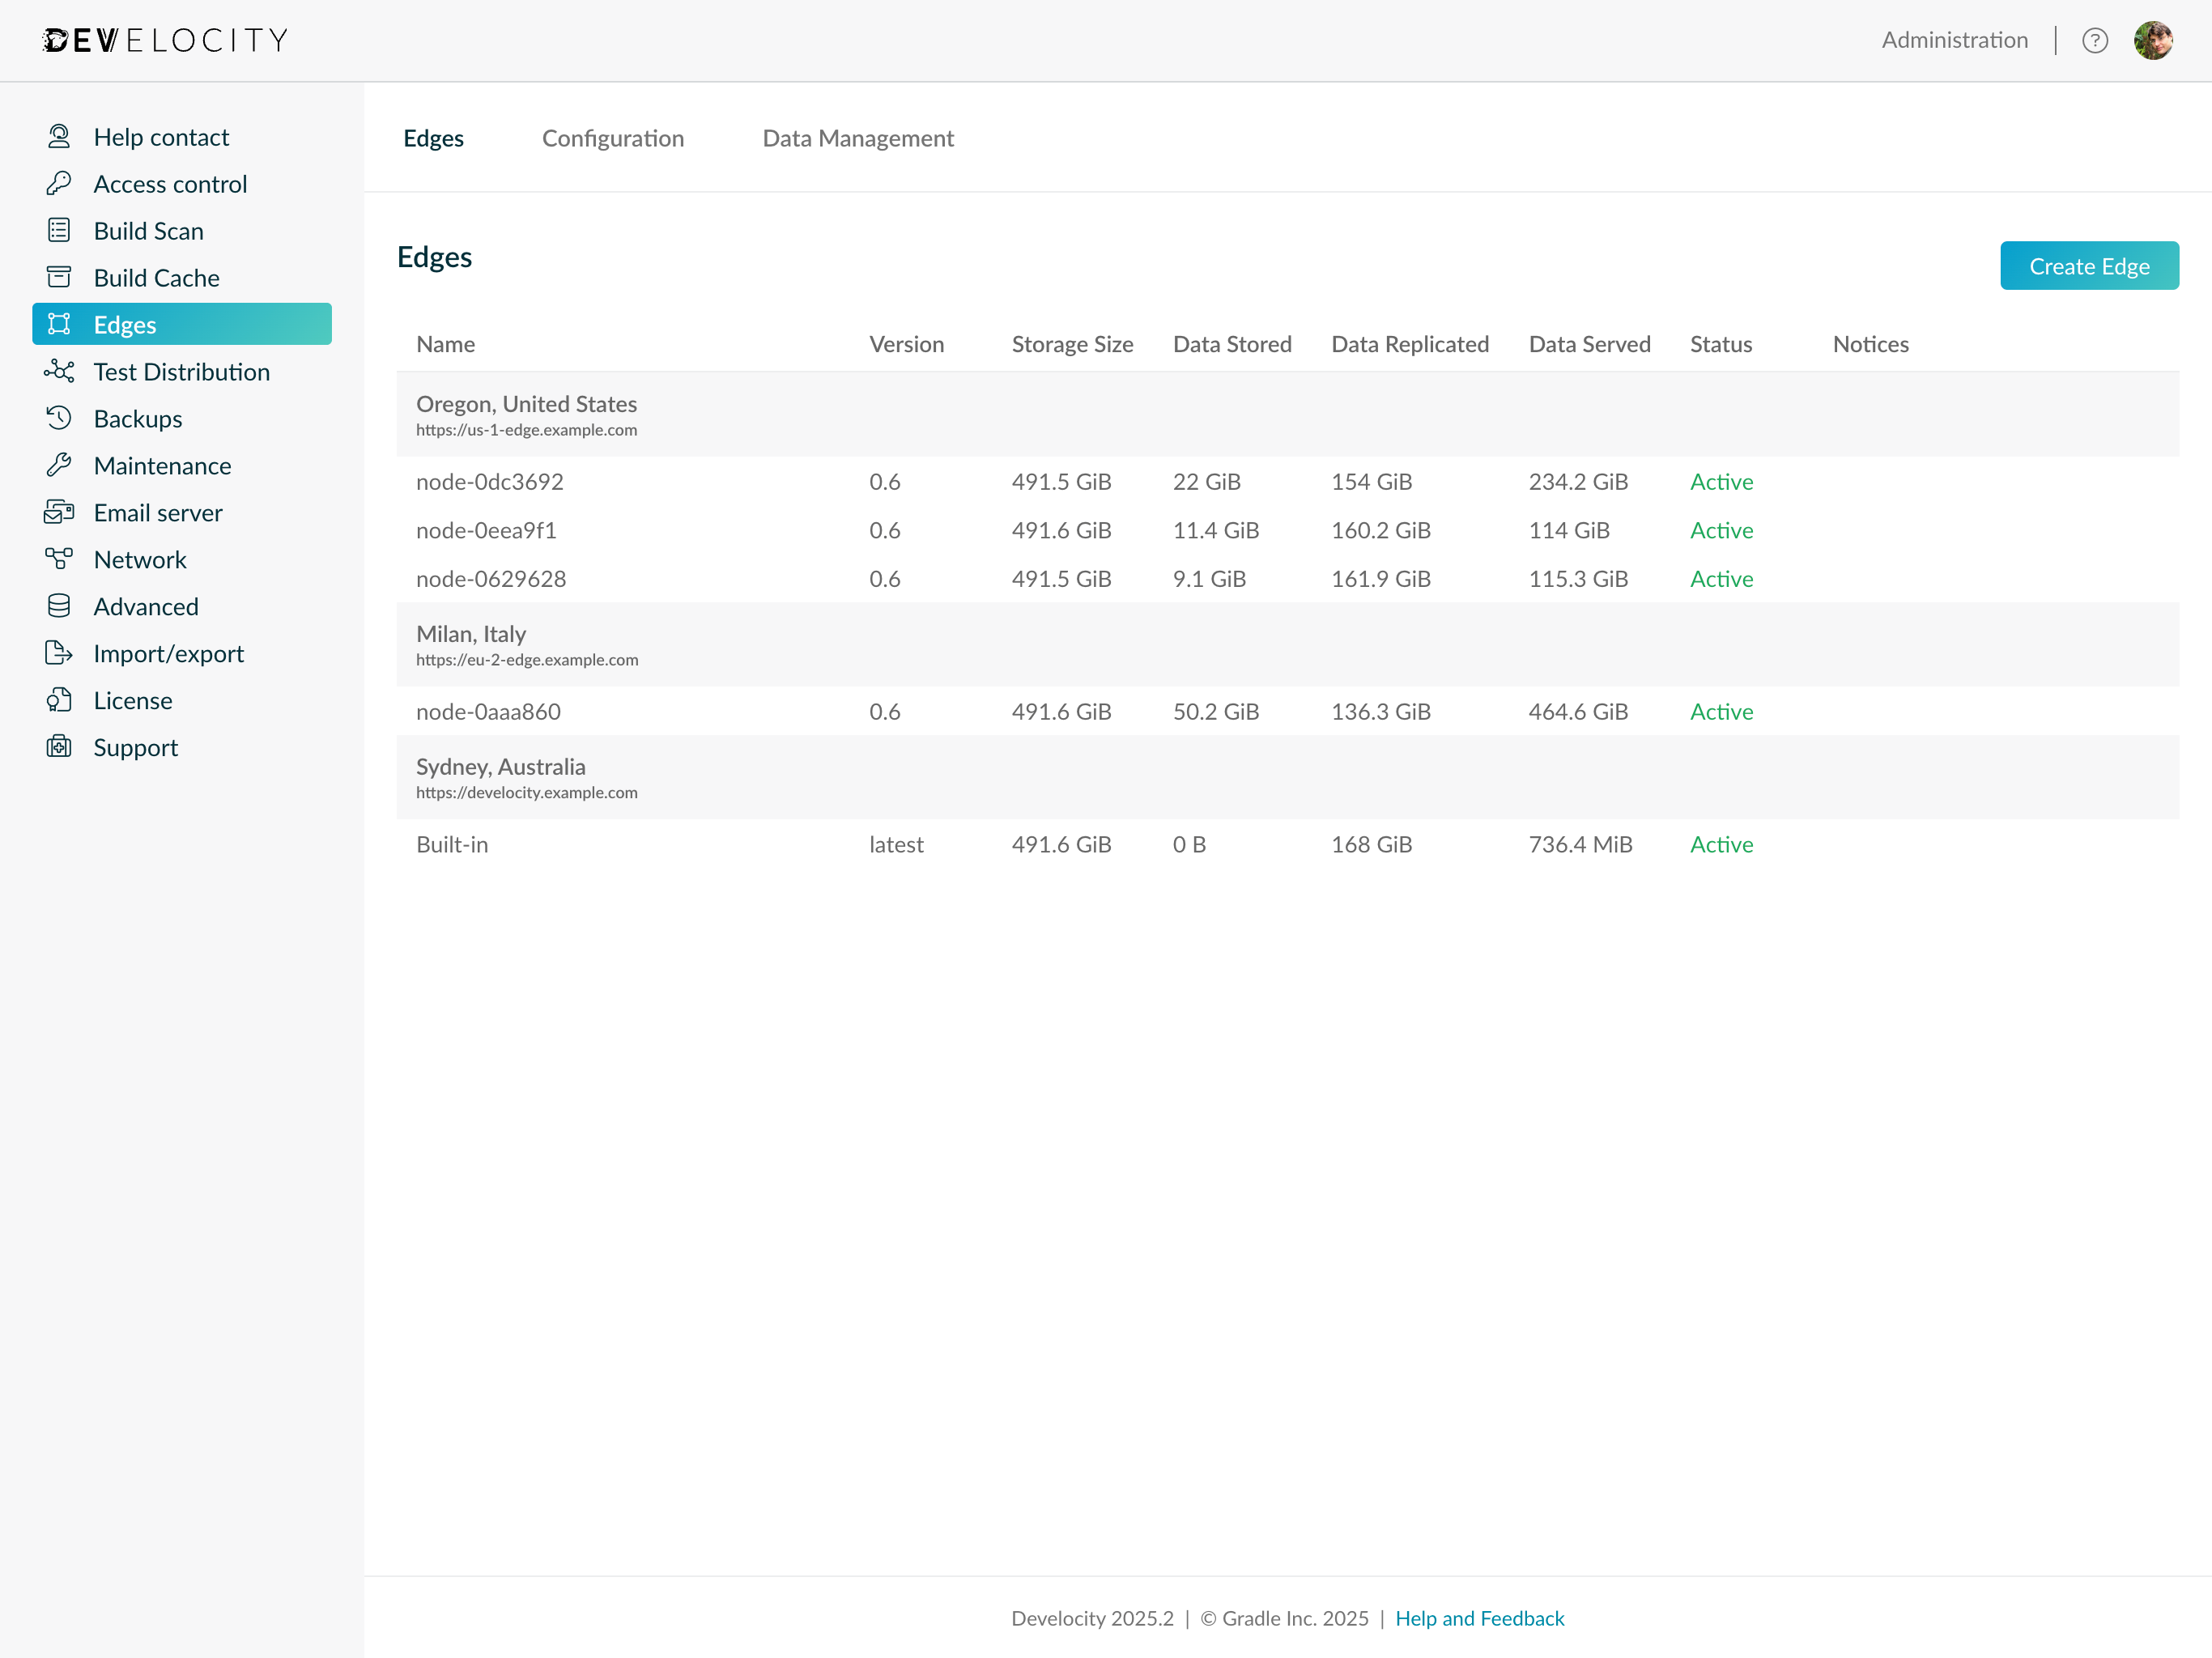Select the Network topology icon
The height and width of the screenshot is (1658, 2212).
click(x=60, y=559)
